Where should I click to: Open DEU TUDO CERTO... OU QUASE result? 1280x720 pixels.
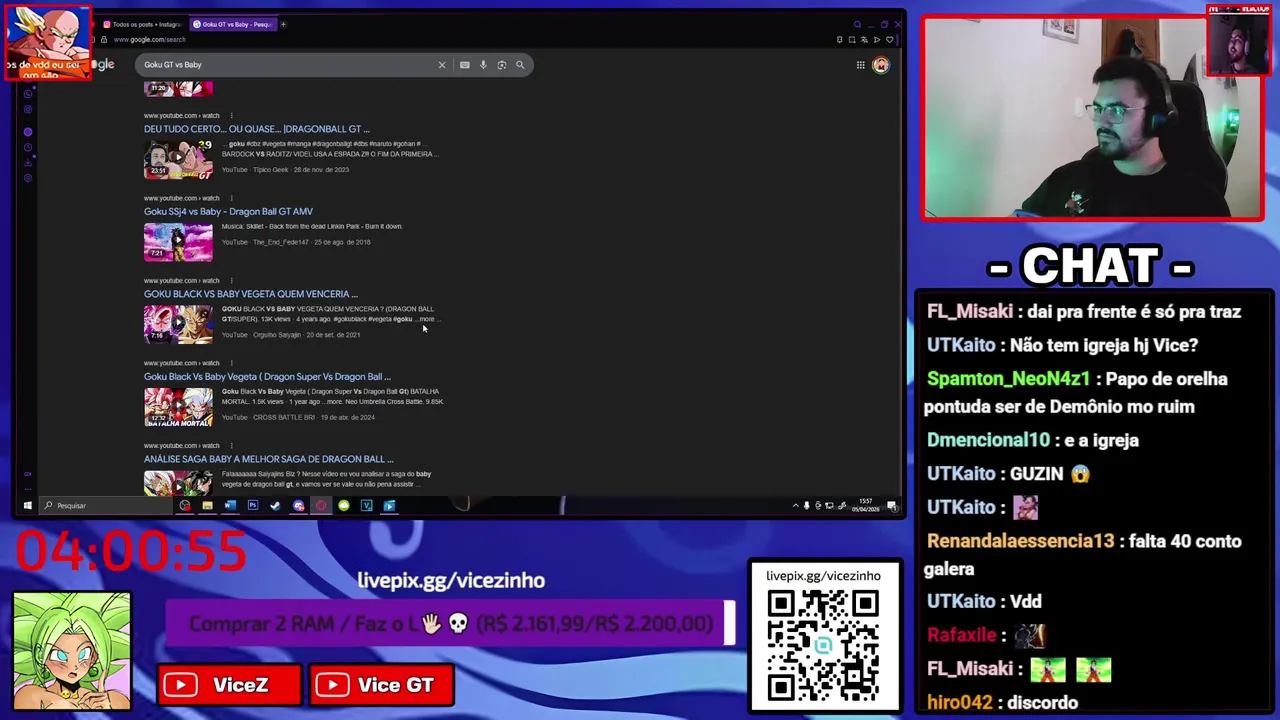pyautogui.click(x=256, y=129)
